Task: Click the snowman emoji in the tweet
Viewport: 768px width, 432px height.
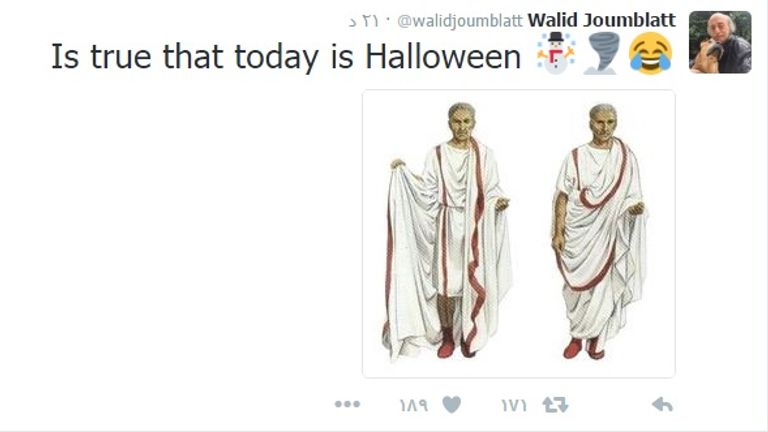Action: [x=555, y=53]
